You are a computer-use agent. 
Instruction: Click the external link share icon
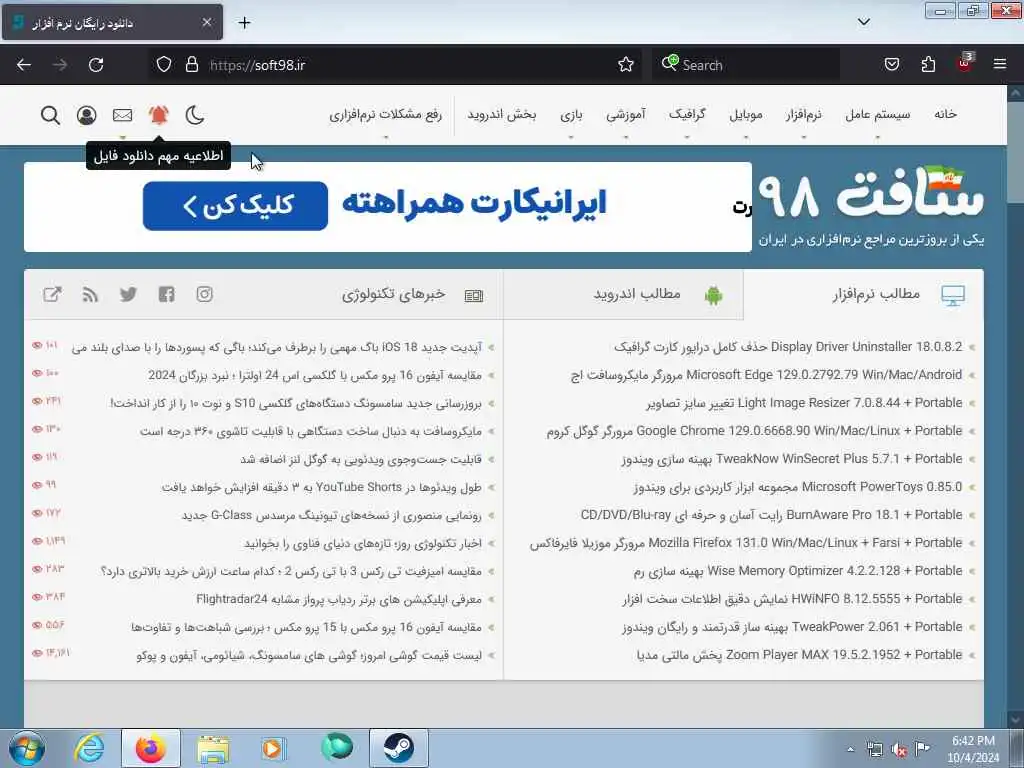pyautogui.click(x=52, y=294)
